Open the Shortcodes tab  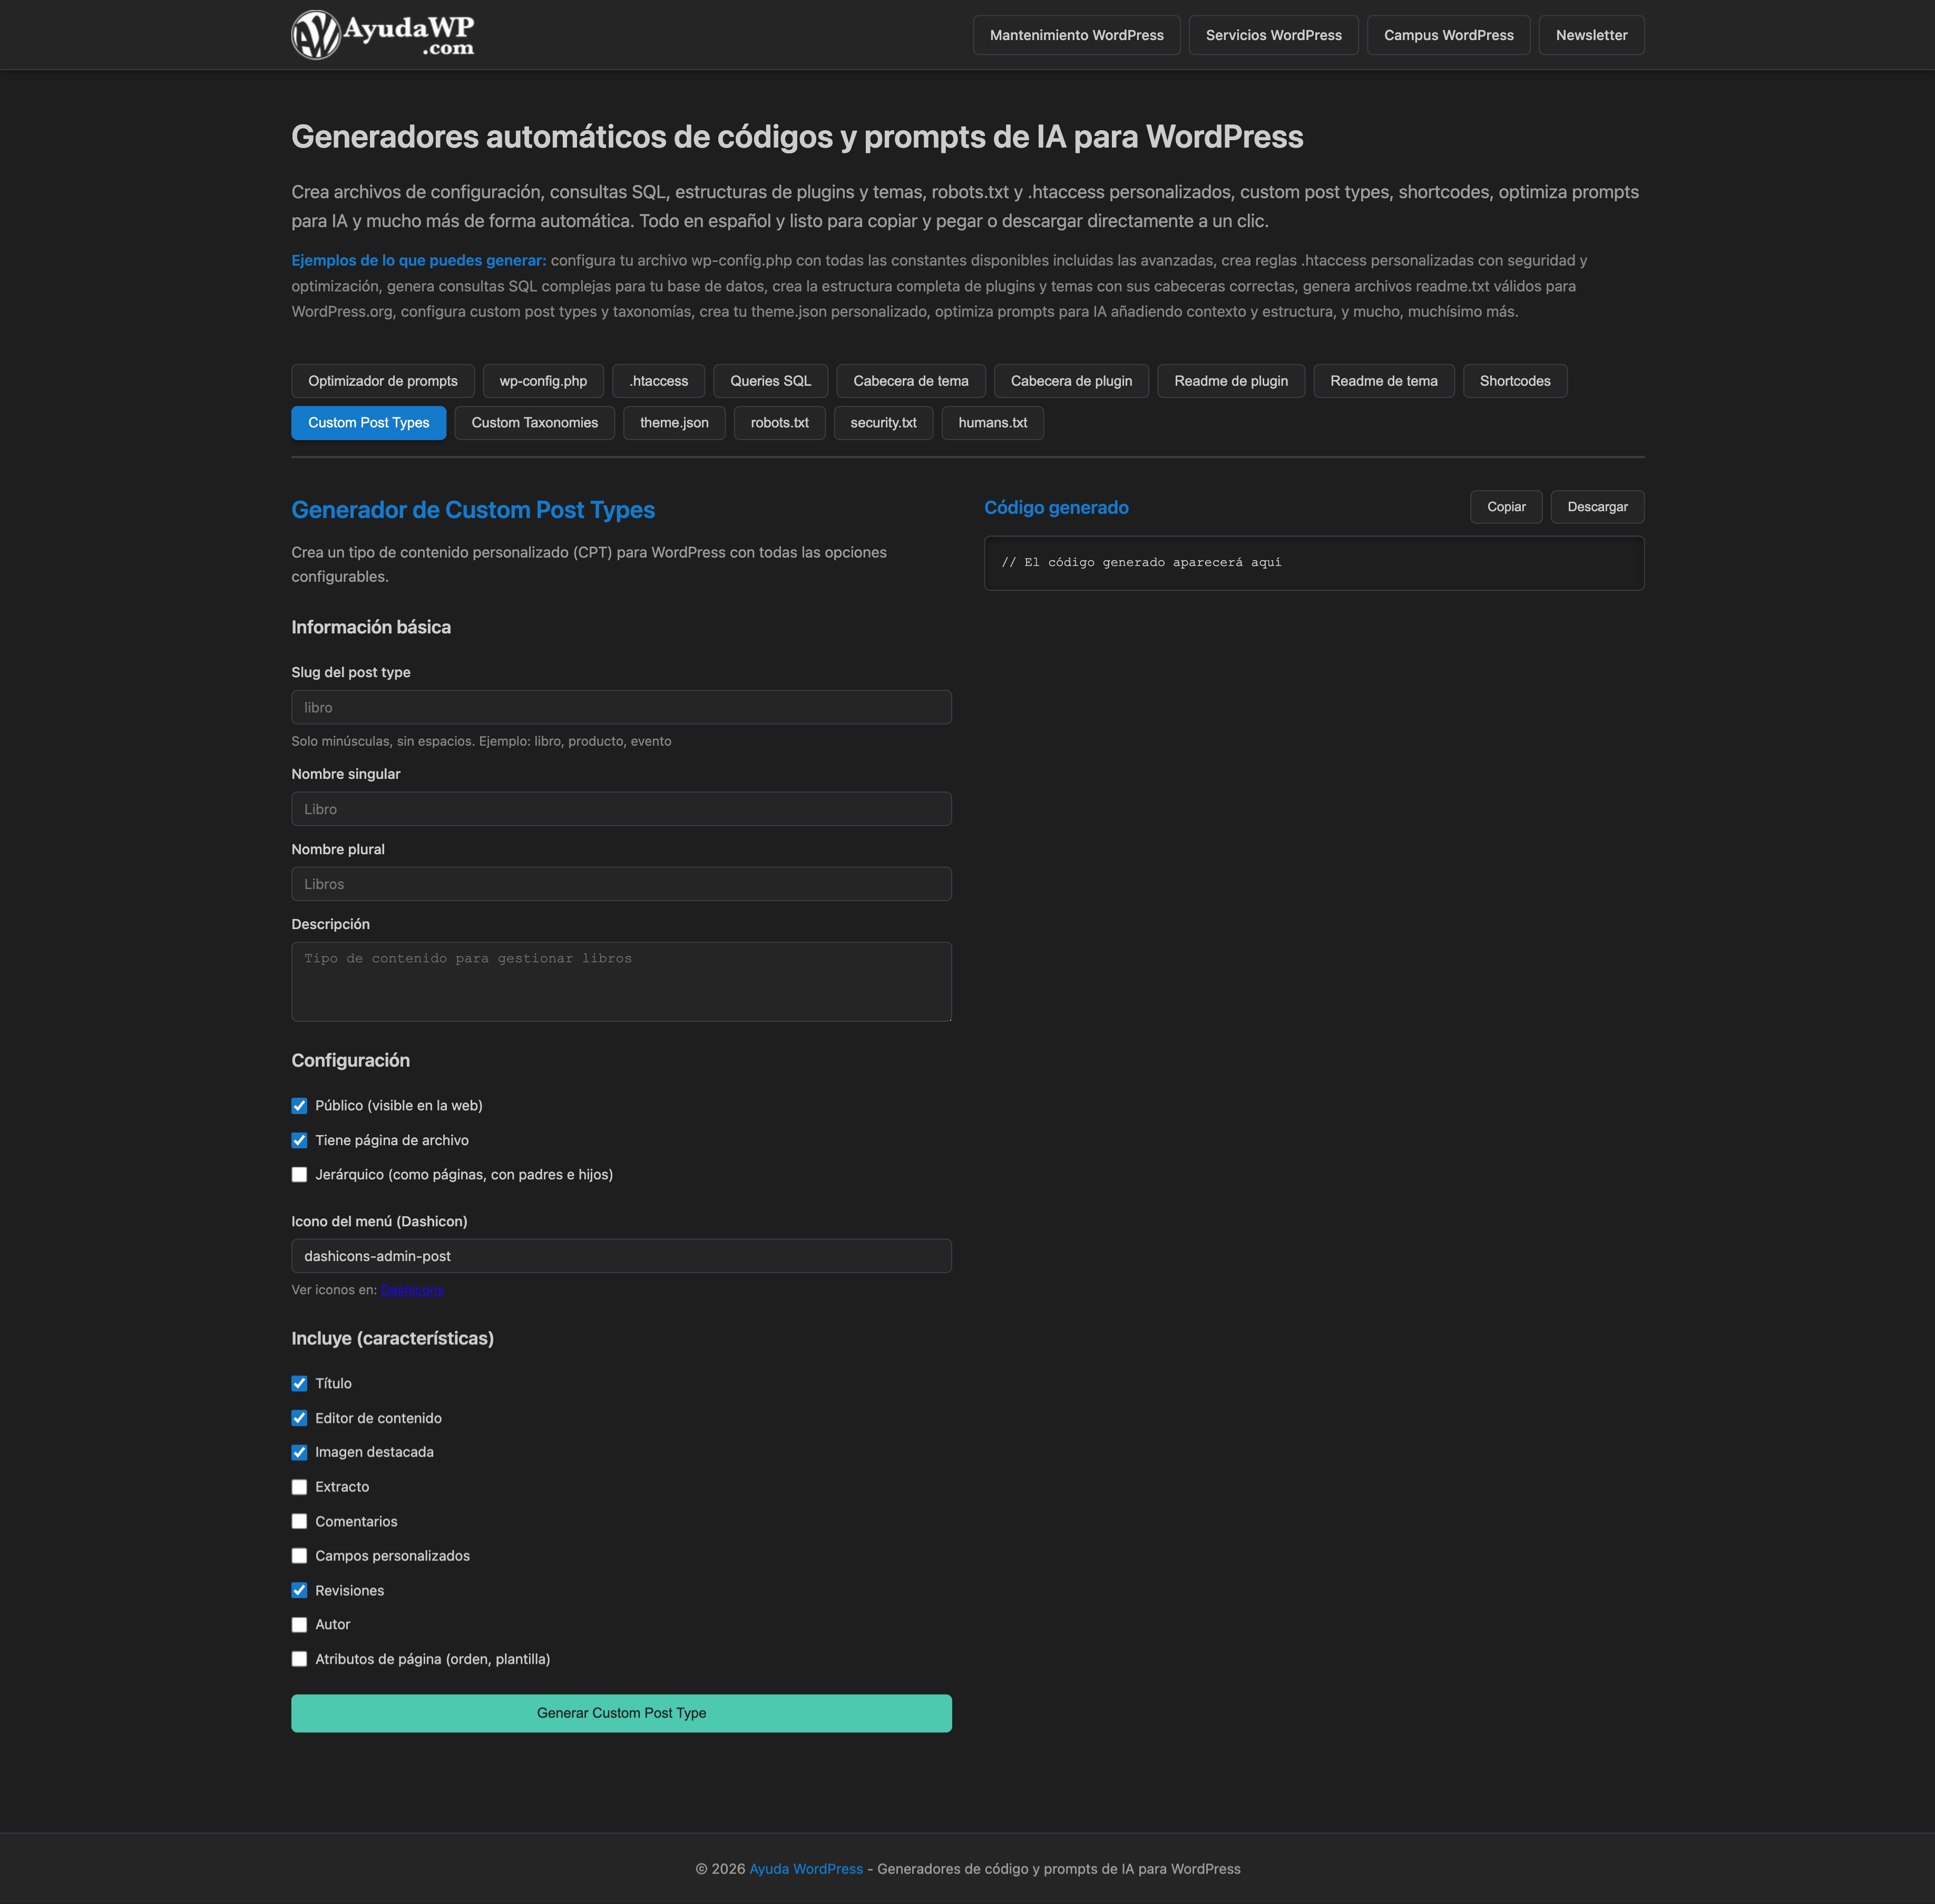pyautogui.click(x=1514, y=381)
